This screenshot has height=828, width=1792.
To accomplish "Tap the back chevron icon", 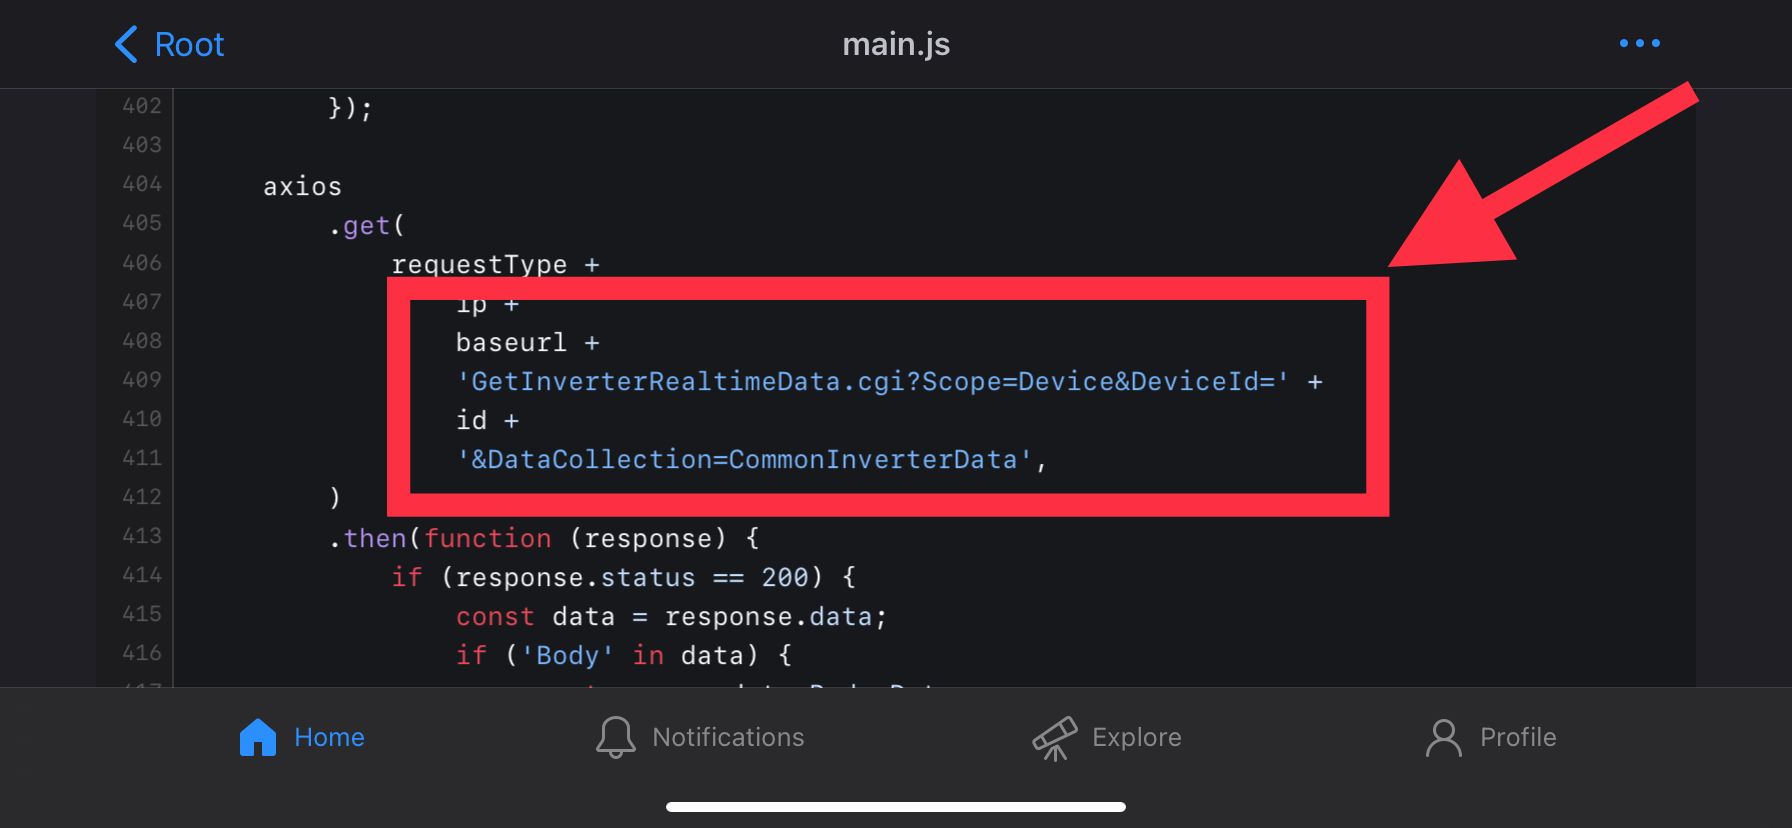I will (126, 45).
